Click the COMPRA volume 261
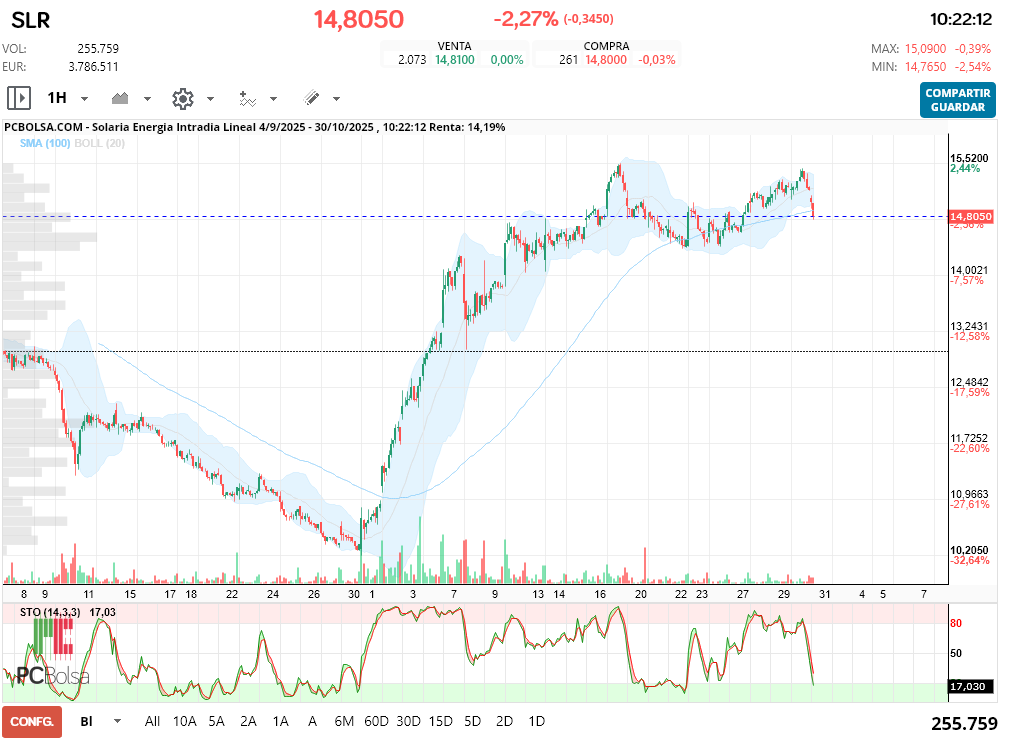This screenshot has height=743, width=1011. point(568,60)
